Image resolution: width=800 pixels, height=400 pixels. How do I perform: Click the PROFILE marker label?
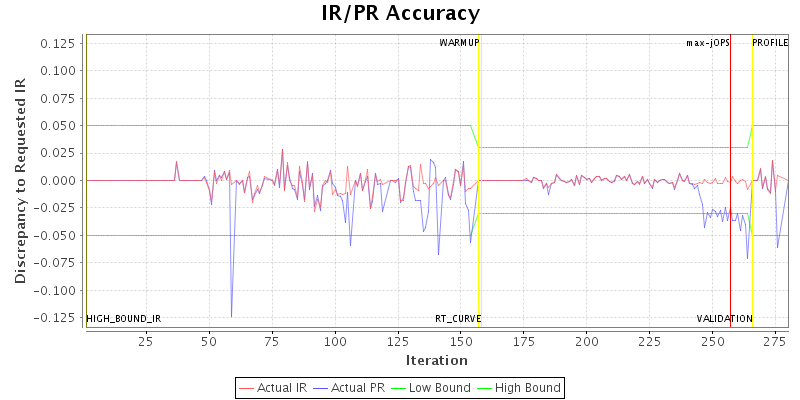tap(770, 43)
